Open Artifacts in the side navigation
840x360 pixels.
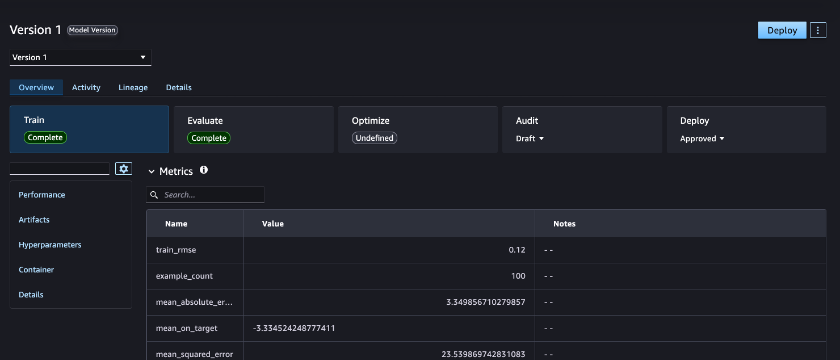(x=34, y=220)
